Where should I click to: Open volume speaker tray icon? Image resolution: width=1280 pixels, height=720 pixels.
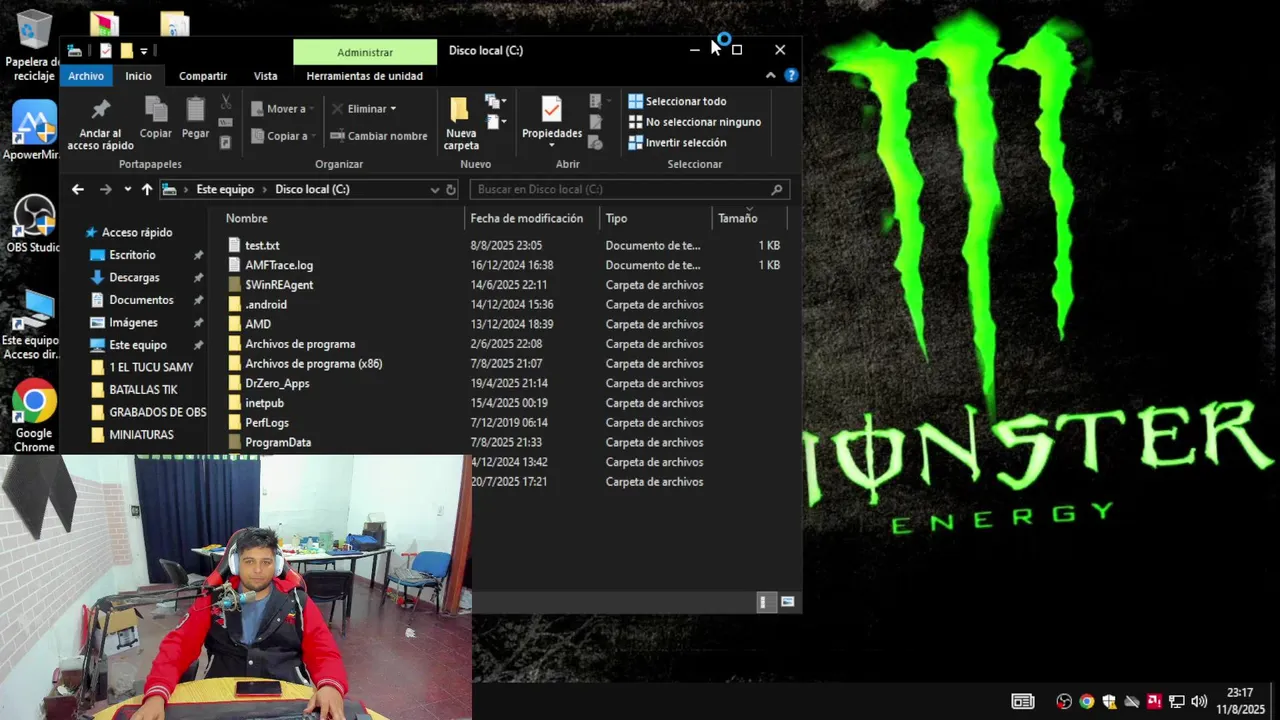click(x=1199, y=701)
